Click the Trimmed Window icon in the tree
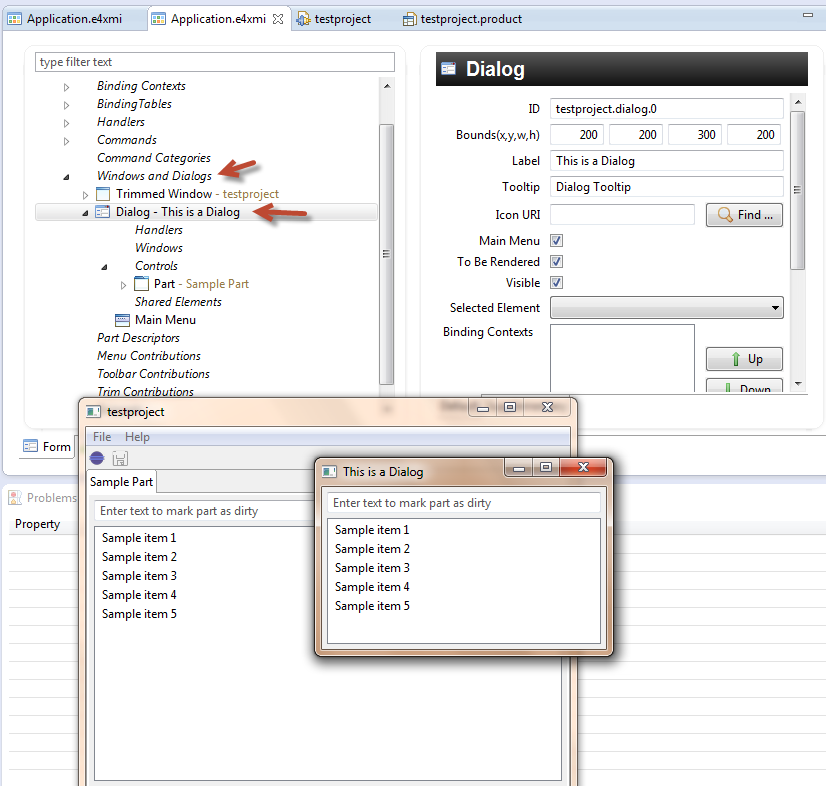The width and height of the screenshot is (826, 786). point(104,194)
